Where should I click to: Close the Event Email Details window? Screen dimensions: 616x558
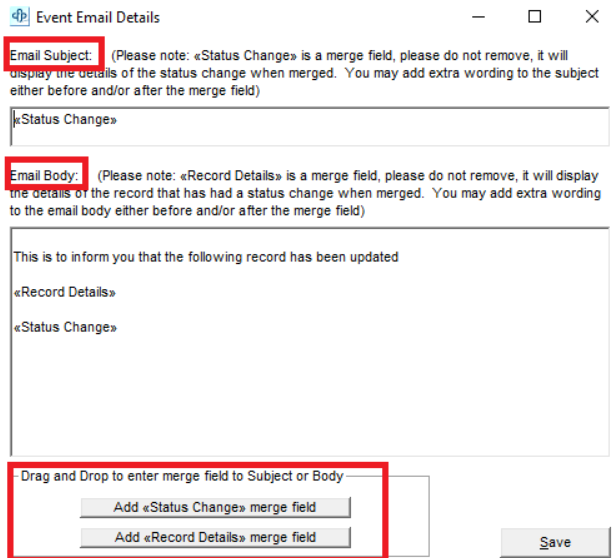click(592, 17)
